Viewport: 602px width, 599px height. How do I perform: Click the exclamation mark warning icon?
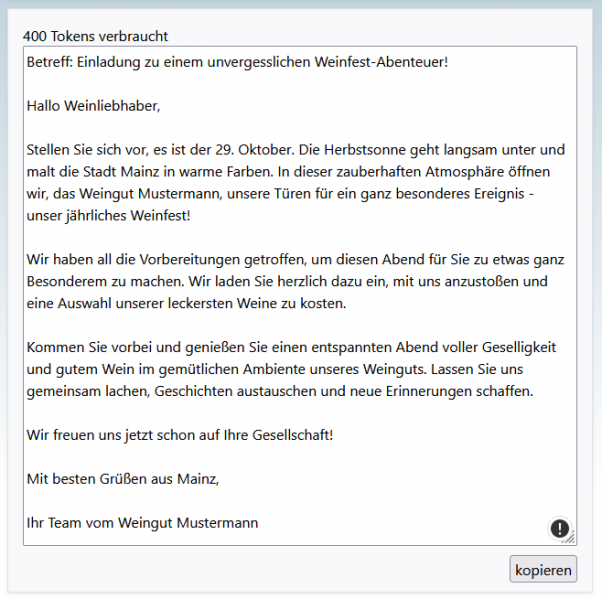pyautogui.click(x=559, y=528)
